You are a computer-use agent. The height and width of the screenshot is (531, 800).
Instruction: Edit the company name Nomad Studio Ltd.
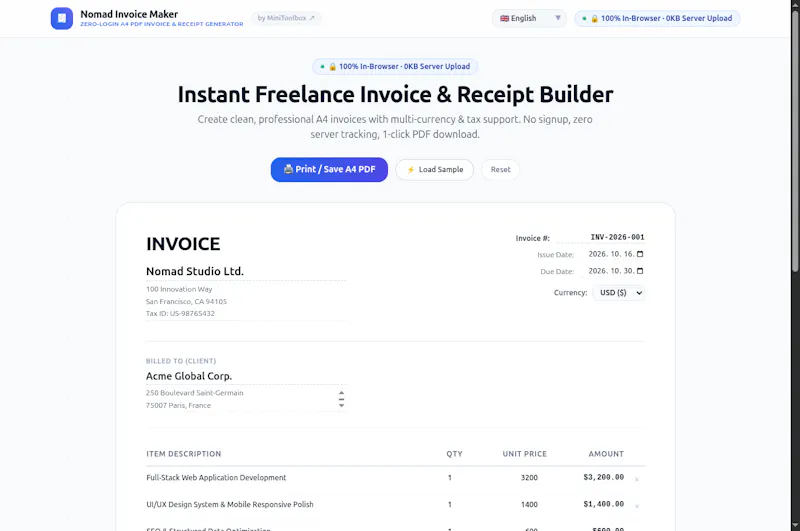[x=246, y=271]
